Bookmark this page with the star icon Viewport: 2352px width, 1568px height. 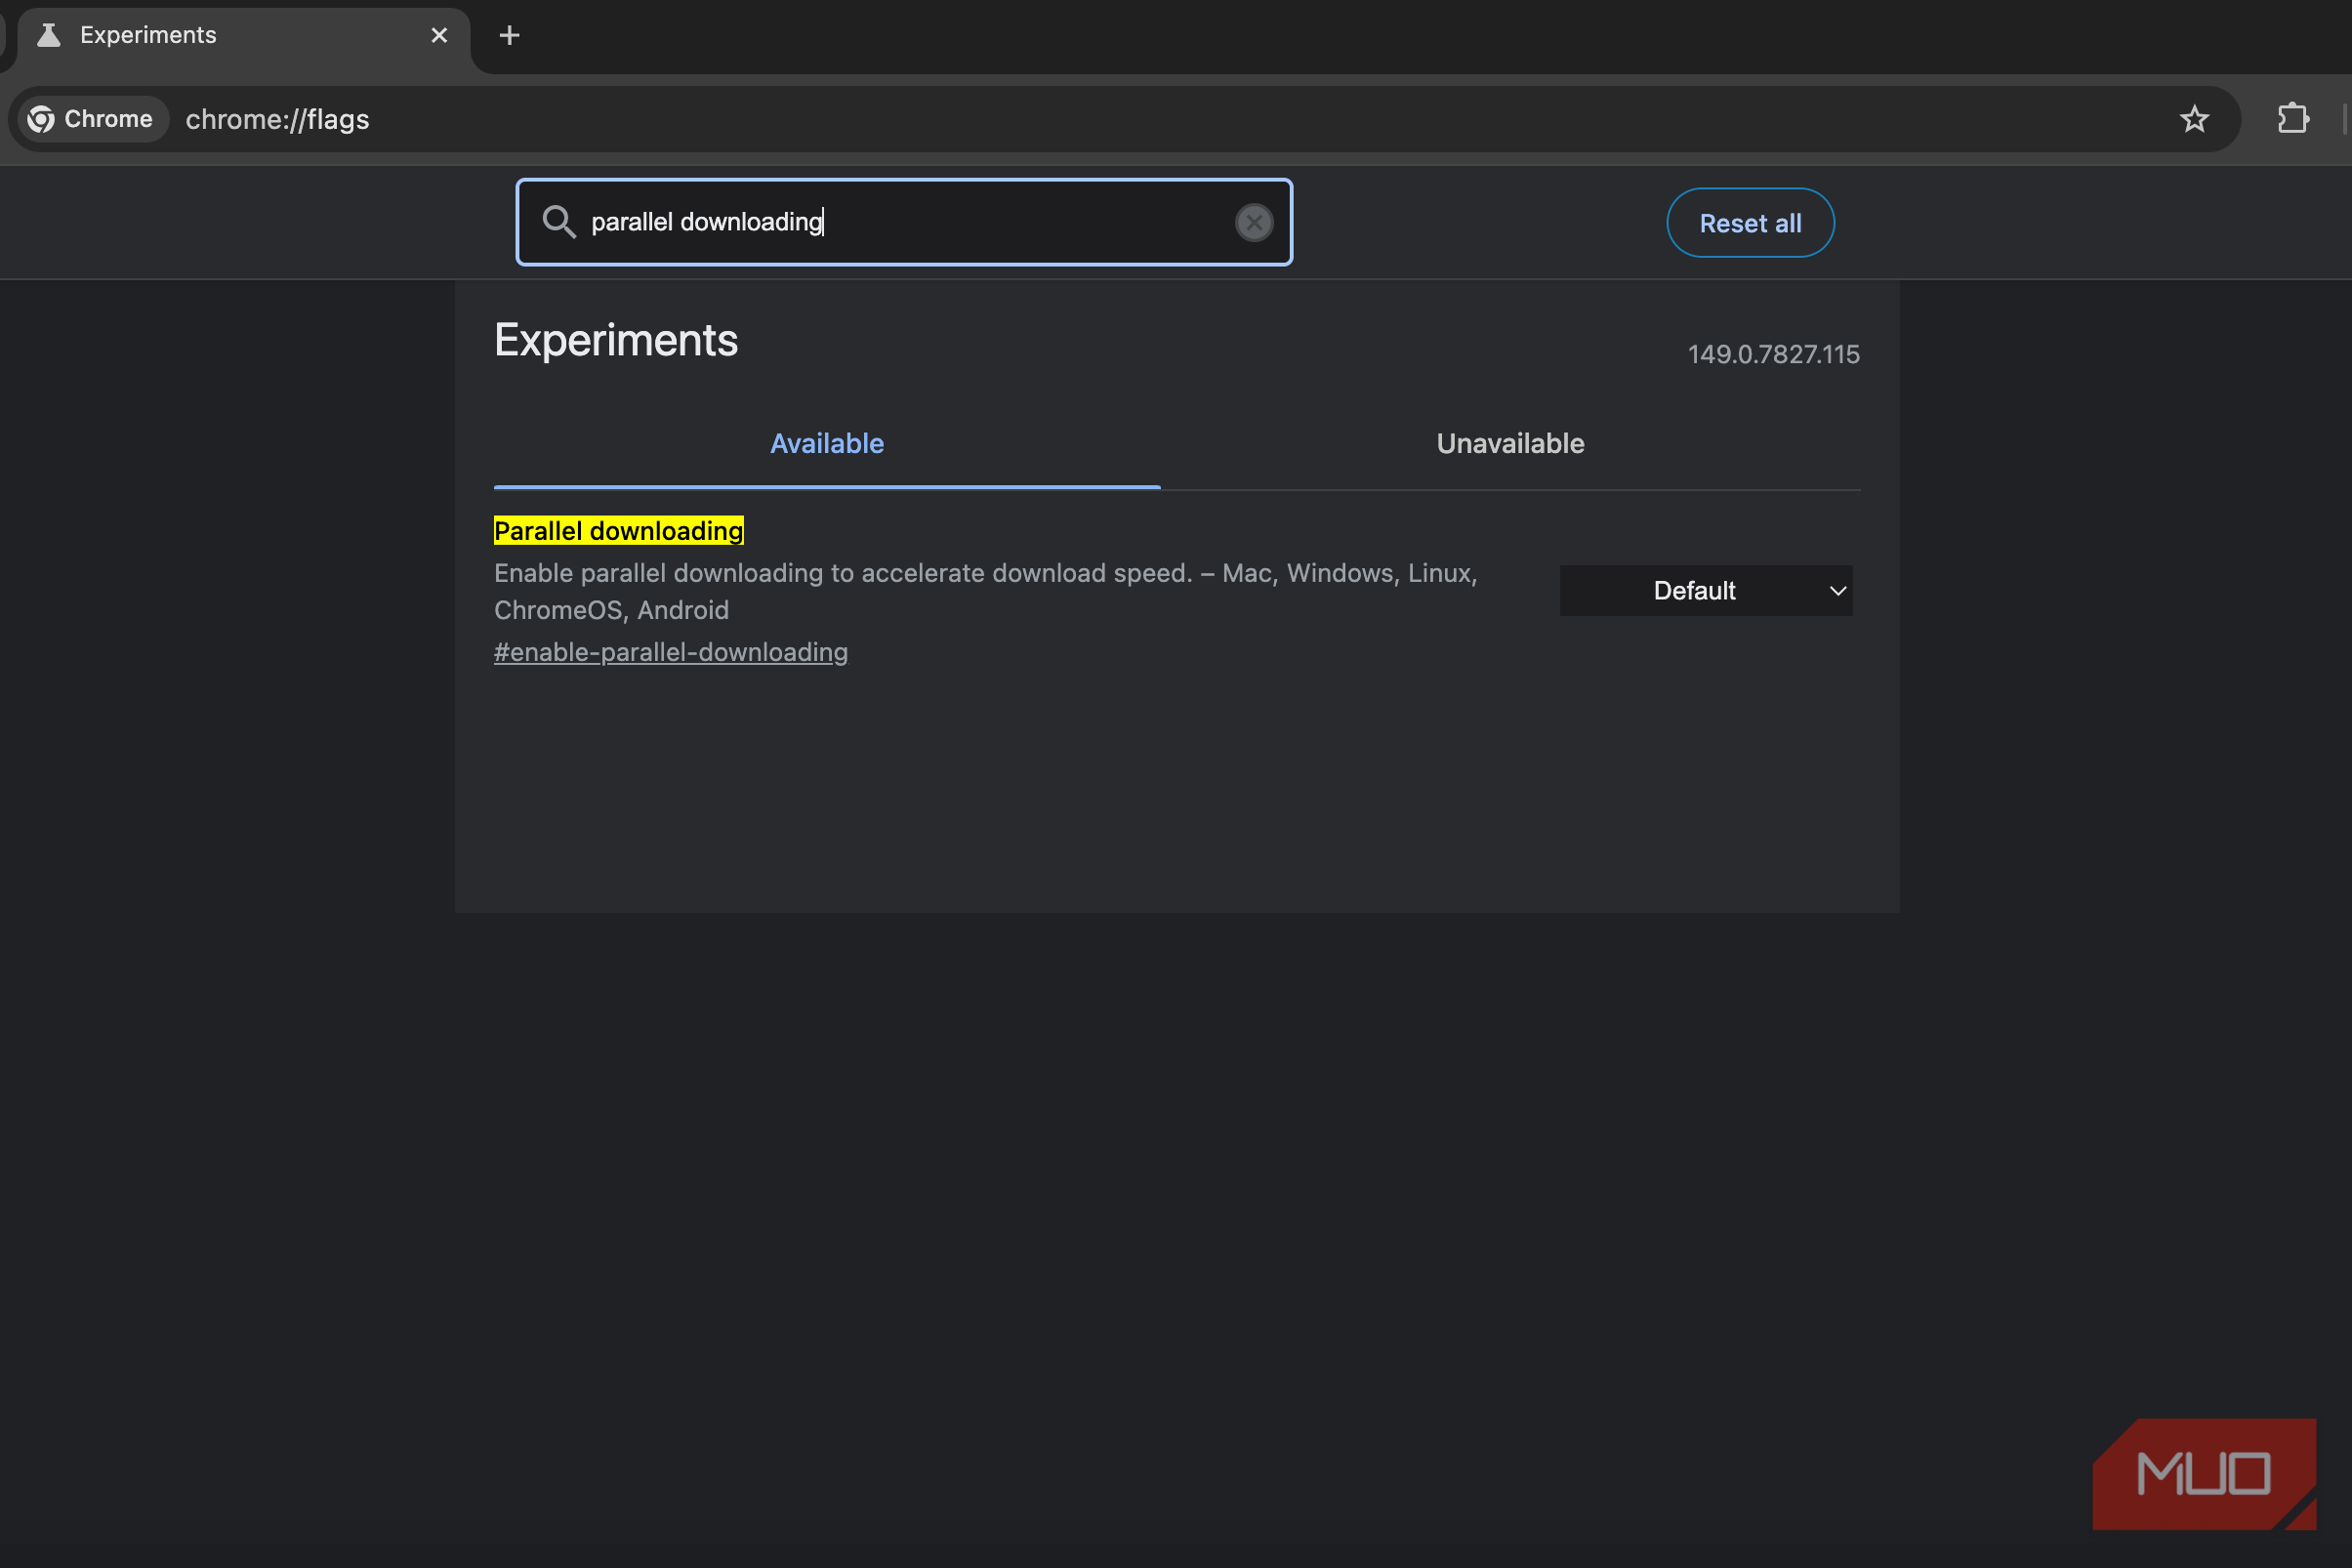point(2194,119)
